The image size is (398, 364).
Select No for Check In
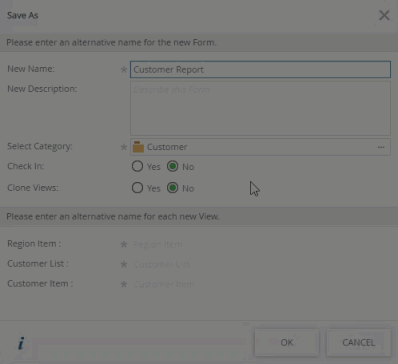click(x=172, y=166)
